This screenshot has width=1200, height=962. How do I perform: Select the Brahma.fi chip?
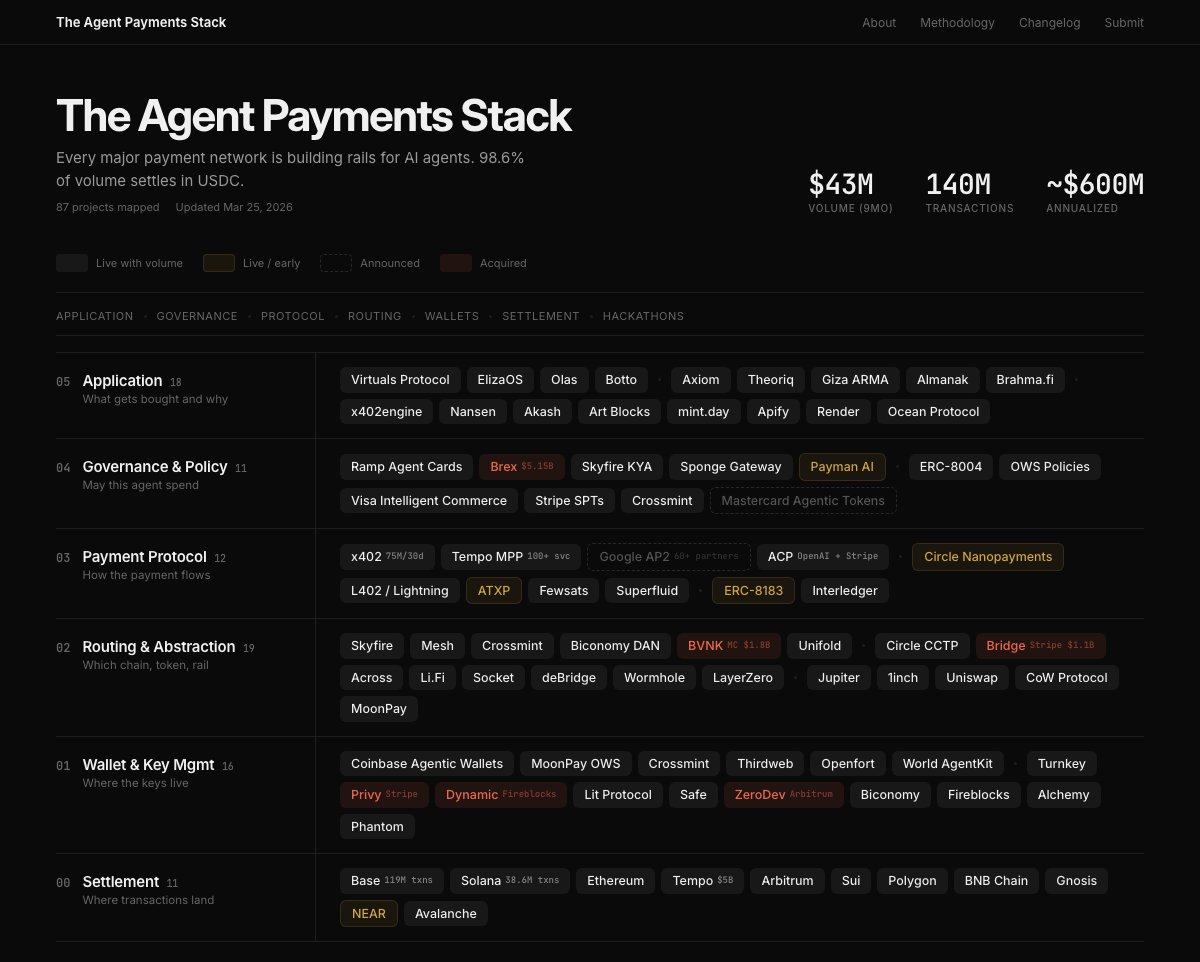1025,380
